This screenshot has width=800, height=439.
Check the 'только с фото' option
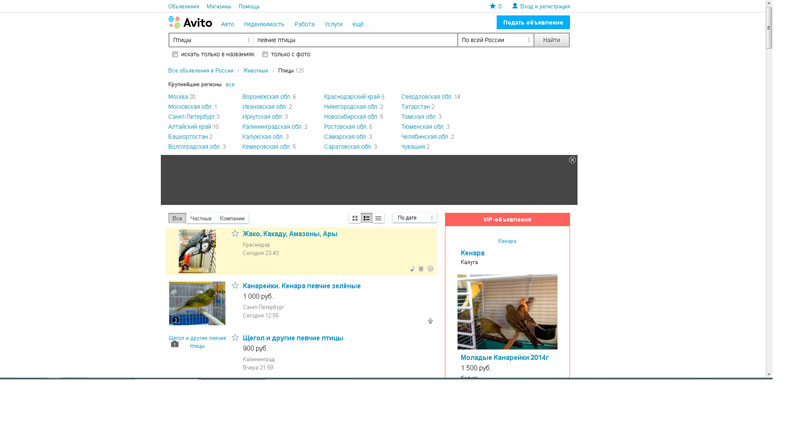[x=265, y=54]
